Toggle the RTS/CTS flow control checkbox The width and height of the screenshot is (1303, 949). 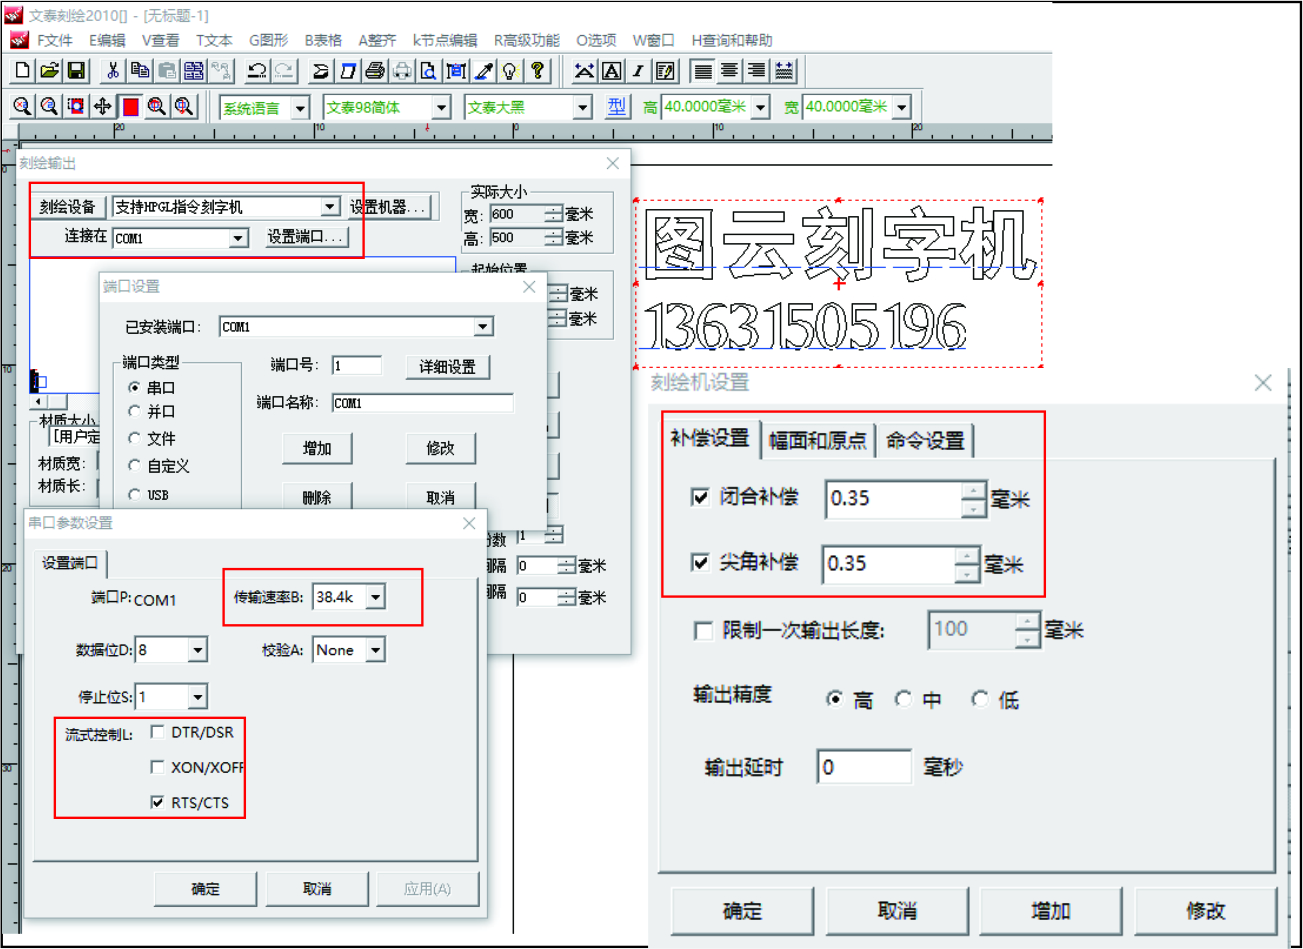[x=157, y=802]
